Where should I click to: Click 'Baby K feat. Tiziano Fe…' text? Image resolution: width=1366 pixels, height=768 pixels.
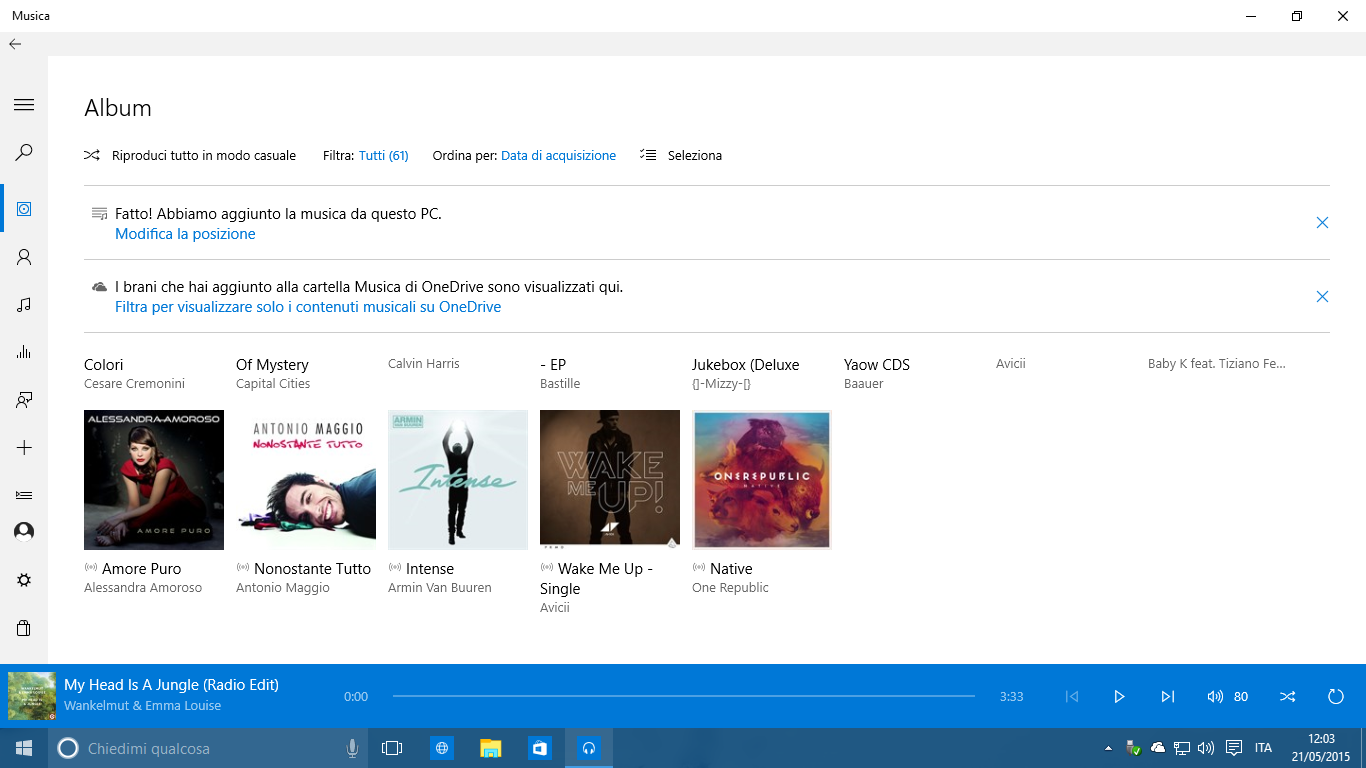click(x=1217, y=364)
